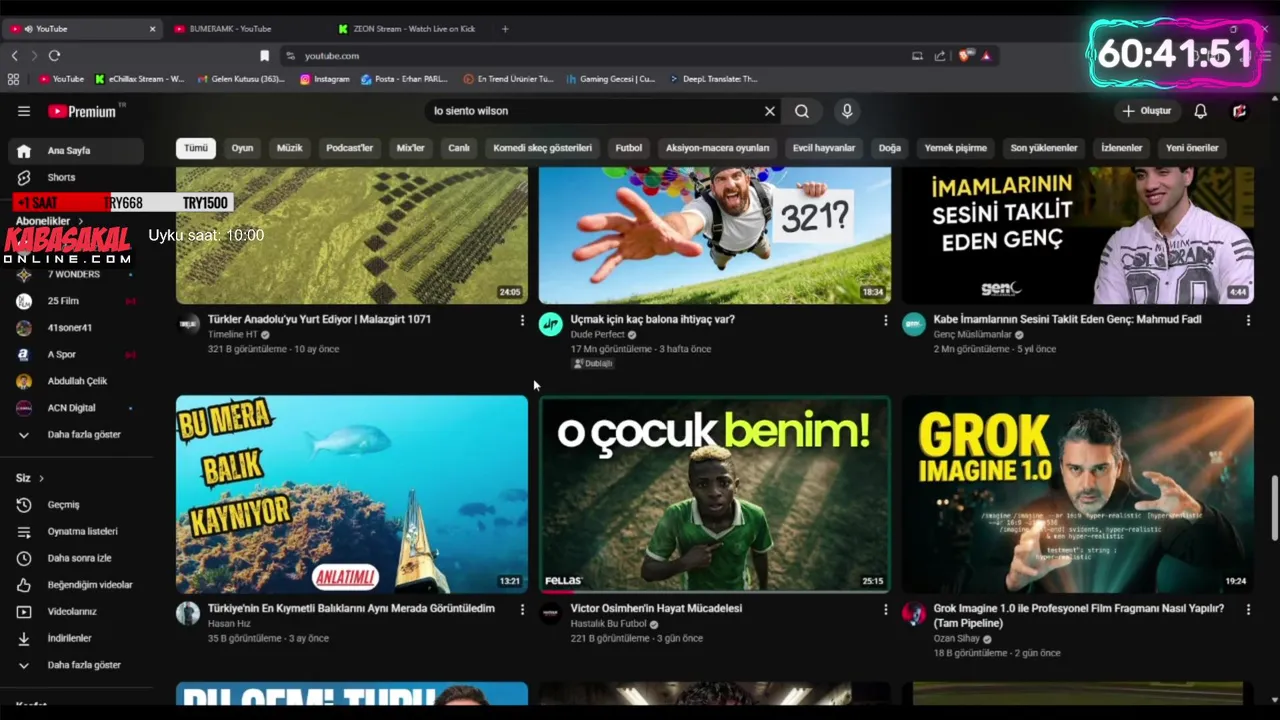
Task: Select the Canlı filter chip
Action: [459, 148]
